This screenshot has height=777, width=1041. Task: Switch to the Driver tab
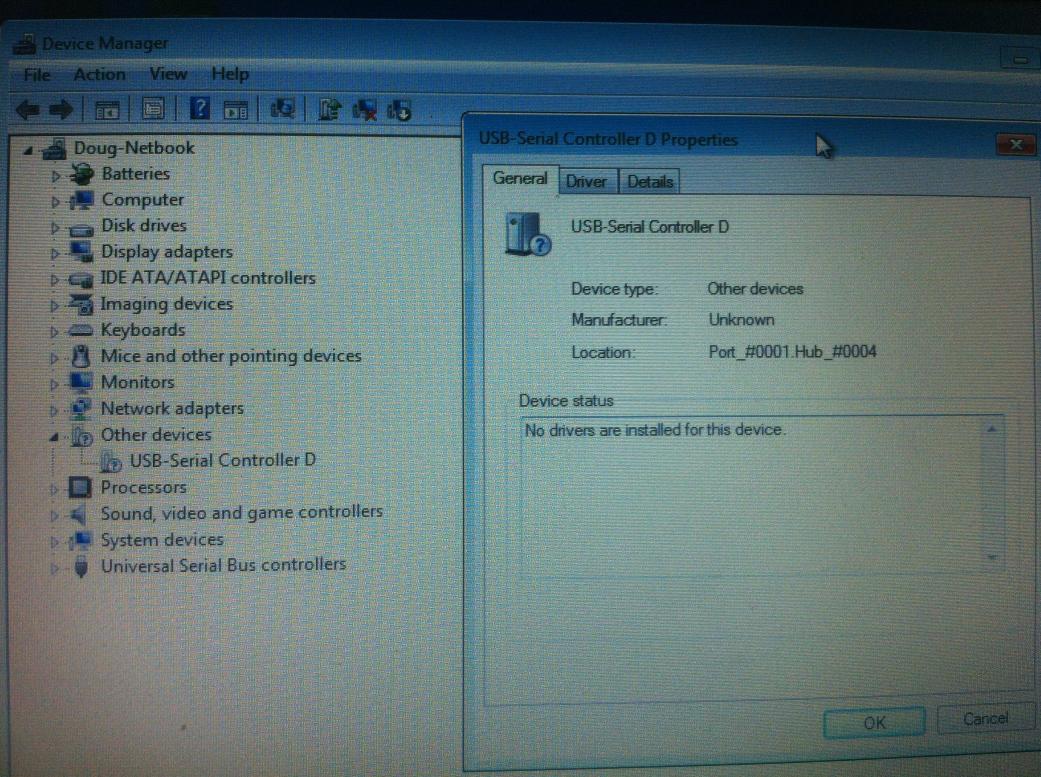click(x=586, y=181)
